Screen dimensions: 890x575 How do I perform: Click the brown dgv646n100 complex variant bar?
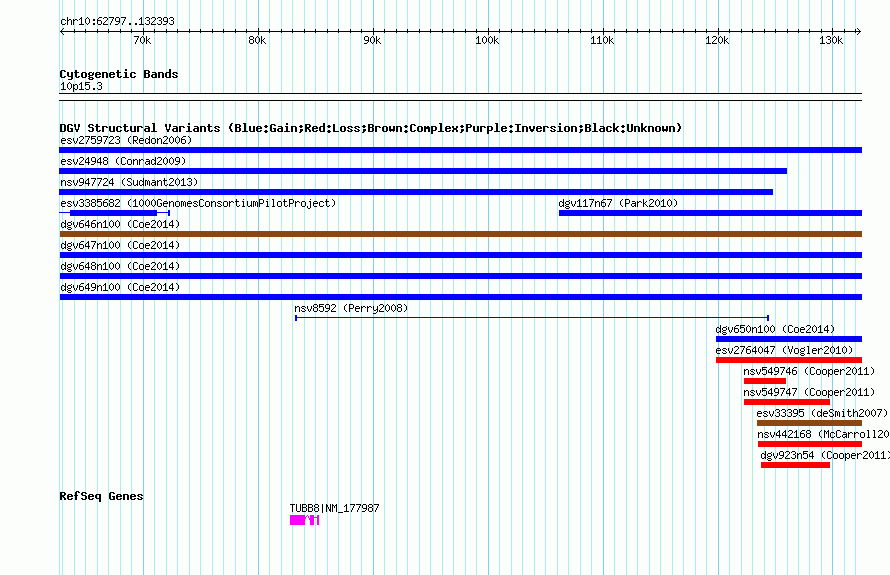click(x=460, y=234)
